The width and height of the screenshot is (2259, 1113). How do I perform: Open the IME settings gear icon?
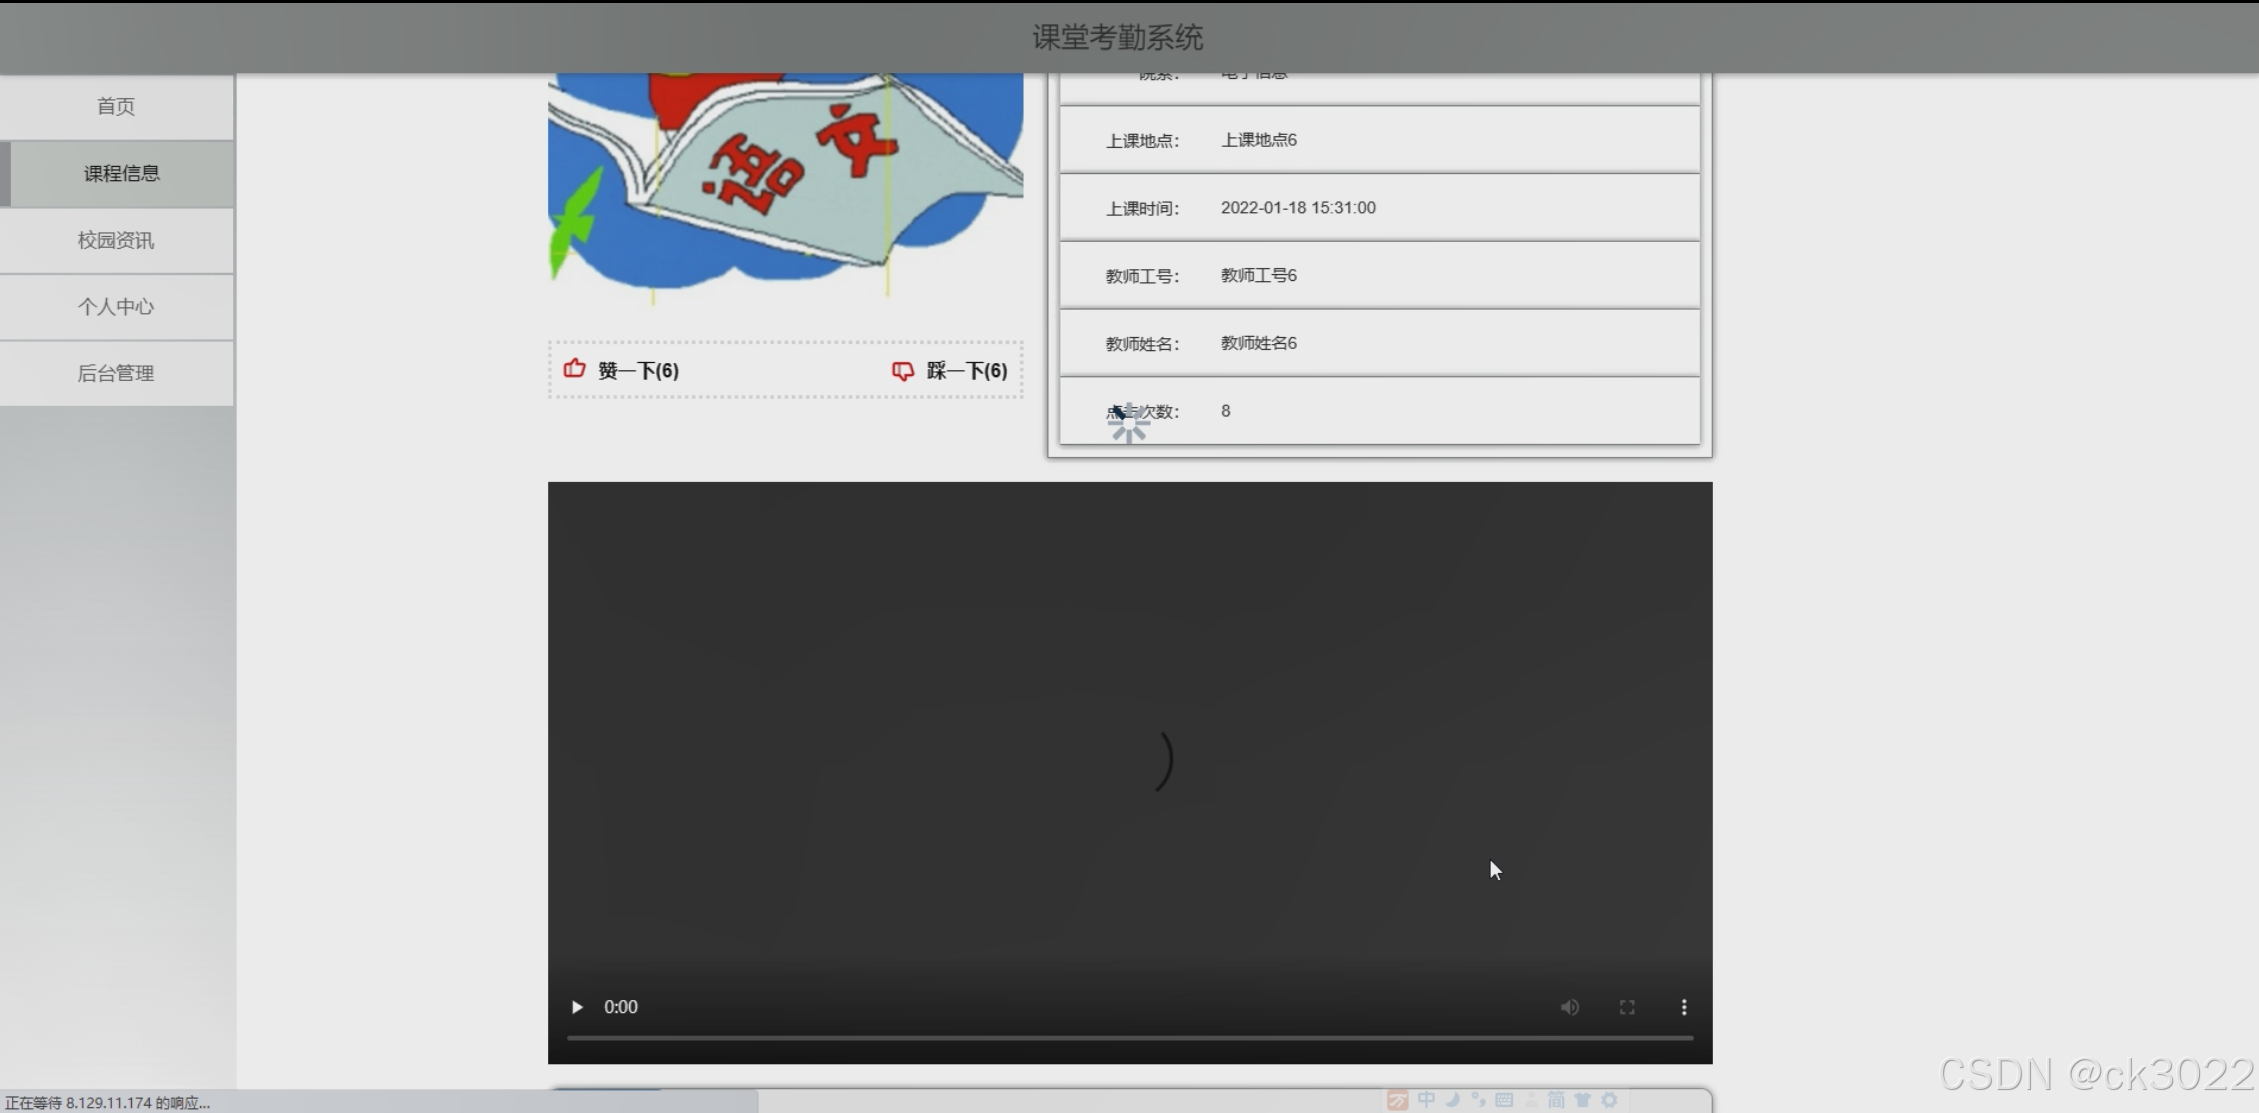(x=1609, y=1100)
